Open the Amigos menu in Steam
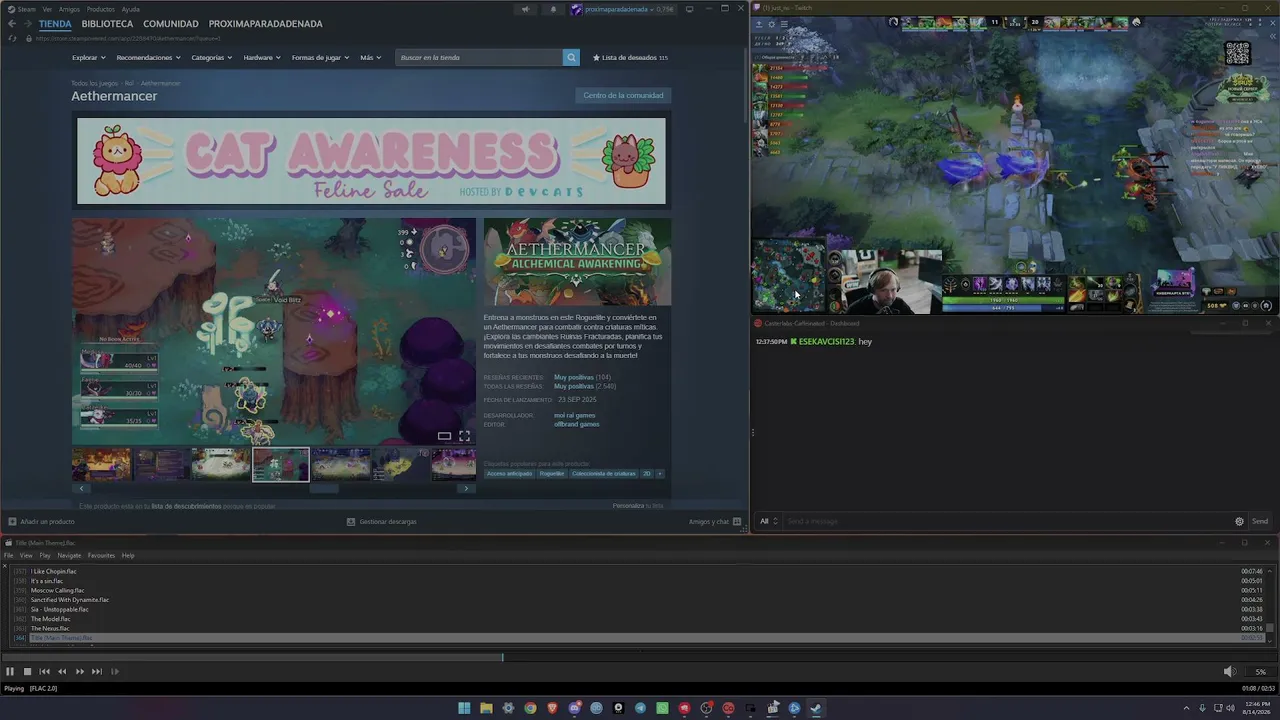The height and width of the screenshot is (720, 1280). [x=69, y=9]
